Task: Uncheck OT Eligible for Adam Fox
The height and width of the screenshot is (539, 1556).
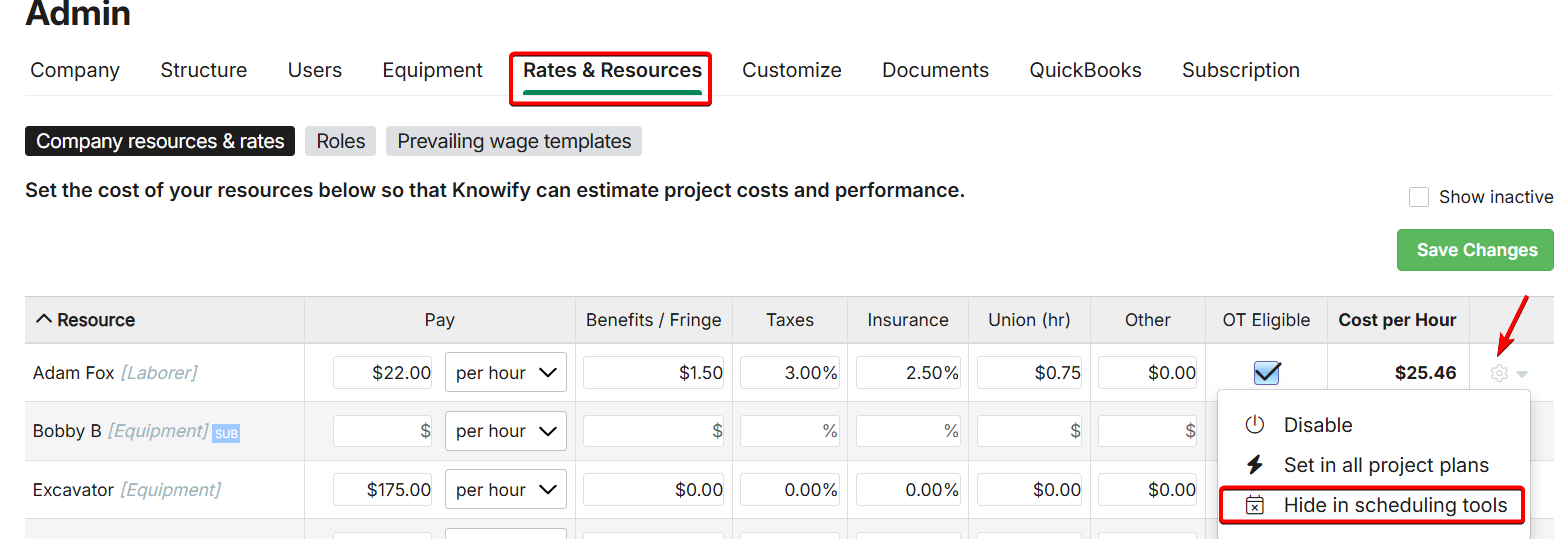Action: [x=1267, y=373]
